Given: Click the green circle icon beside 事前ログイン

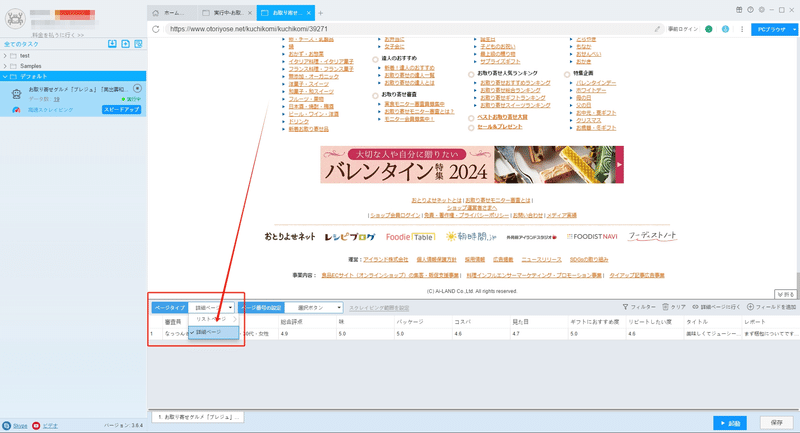Looking at the screenshot, I should tap(709, 29).
